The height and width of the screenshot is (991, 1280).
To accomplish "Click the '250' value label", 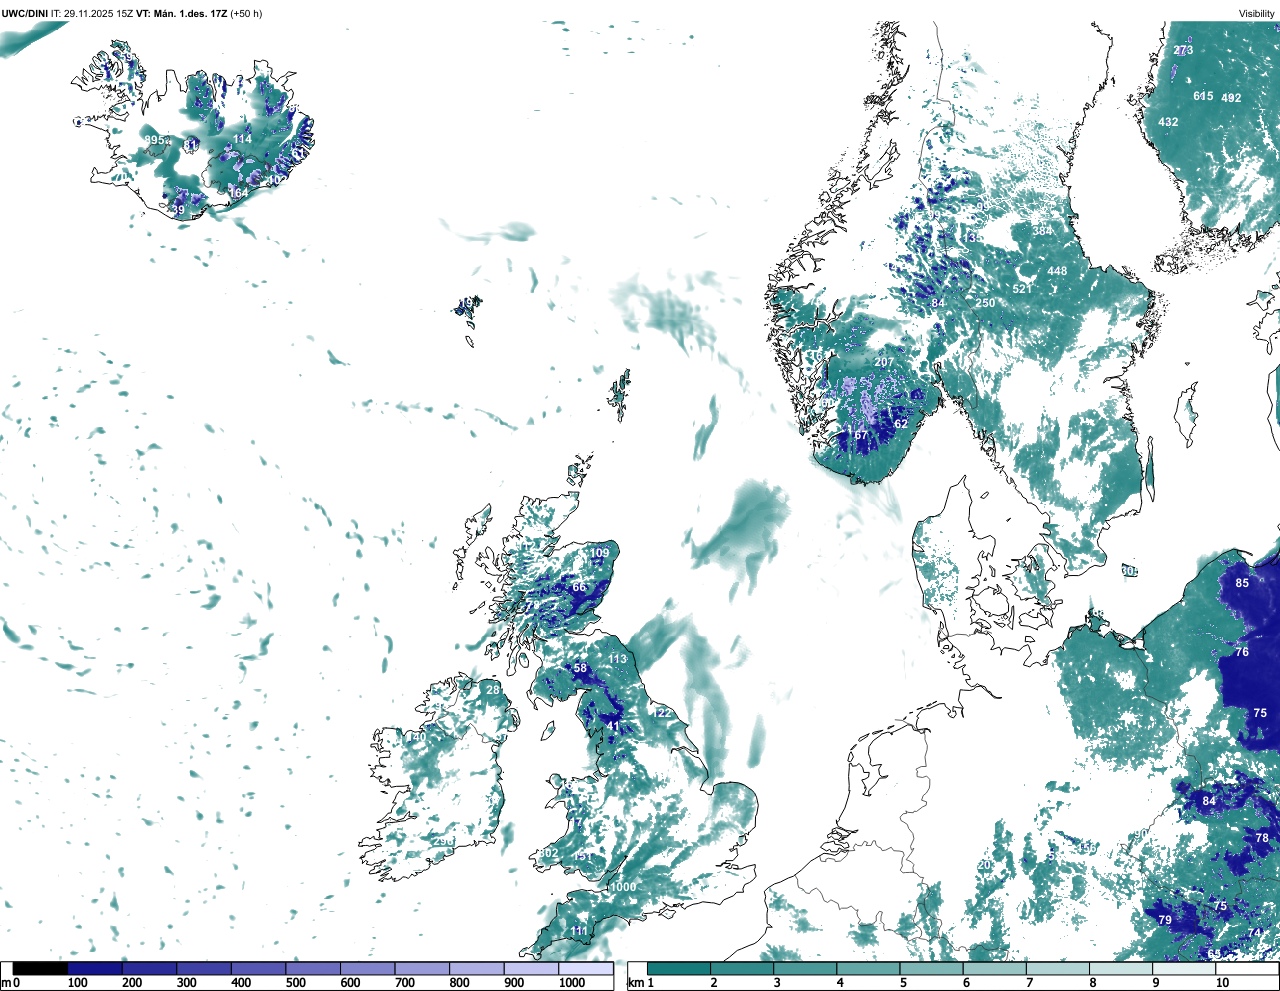I will pos(985,303).
